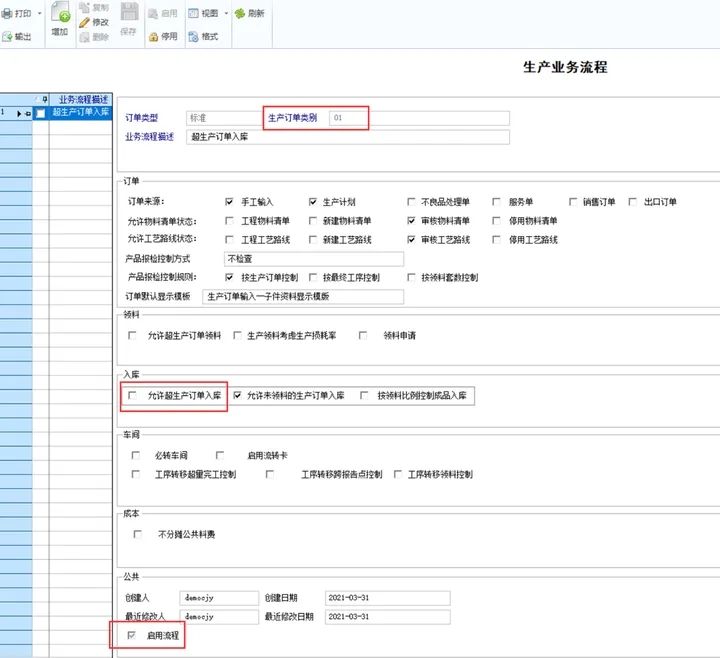Uncheck the 手工输入 order source checkbox

230,202
